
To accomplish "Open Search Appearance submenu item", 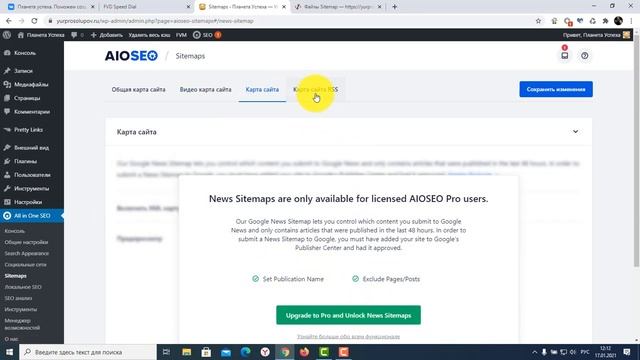I will [27, 253].
